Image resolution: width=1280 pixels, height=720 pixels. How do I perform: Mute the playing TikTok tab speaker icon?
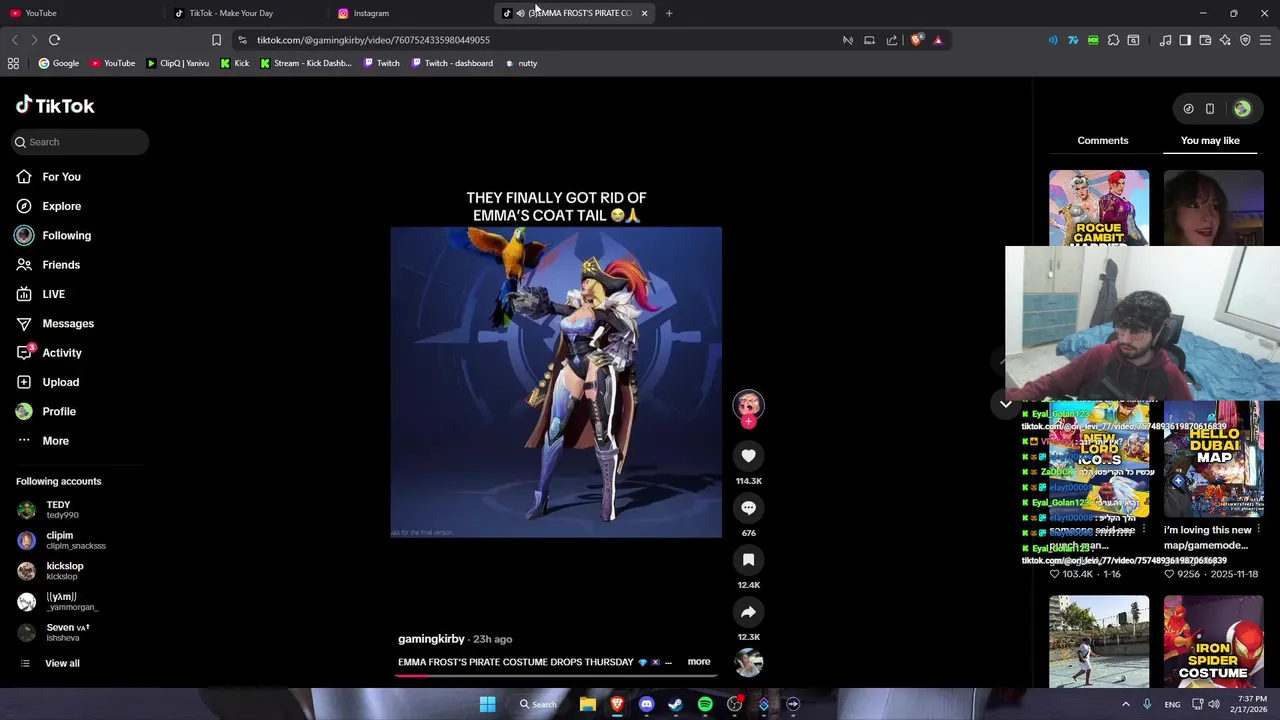coord(520,13)
